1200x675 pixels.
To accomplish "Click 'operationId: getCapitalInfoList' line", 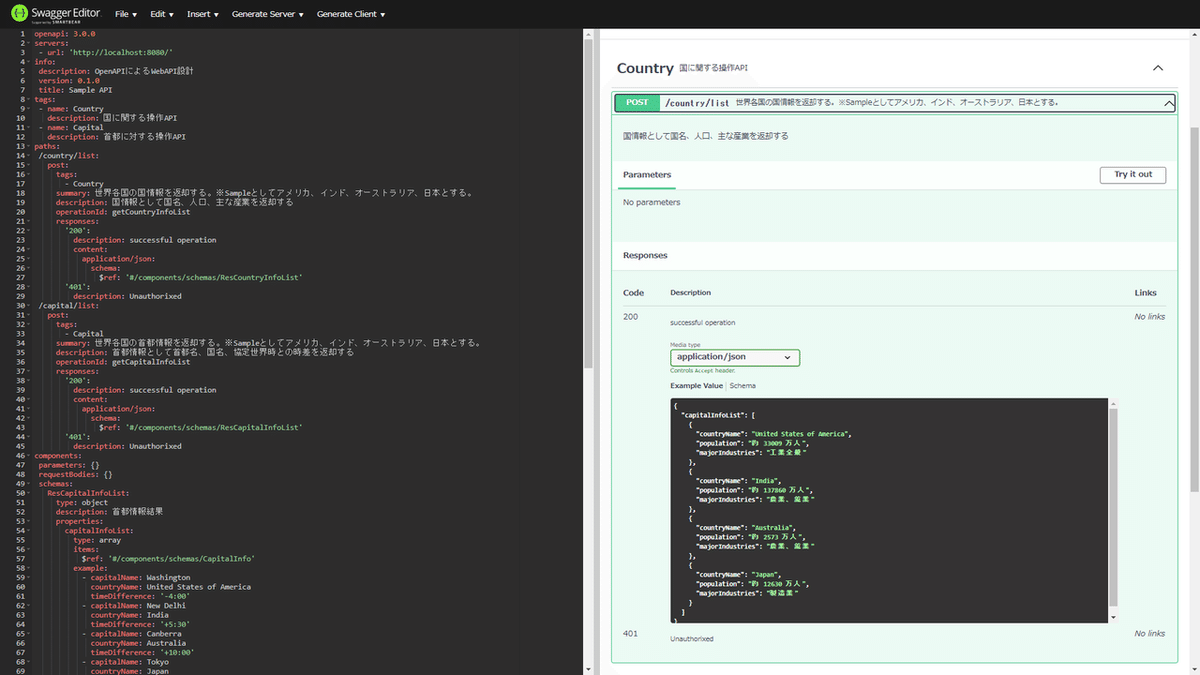I will (123, 361).
